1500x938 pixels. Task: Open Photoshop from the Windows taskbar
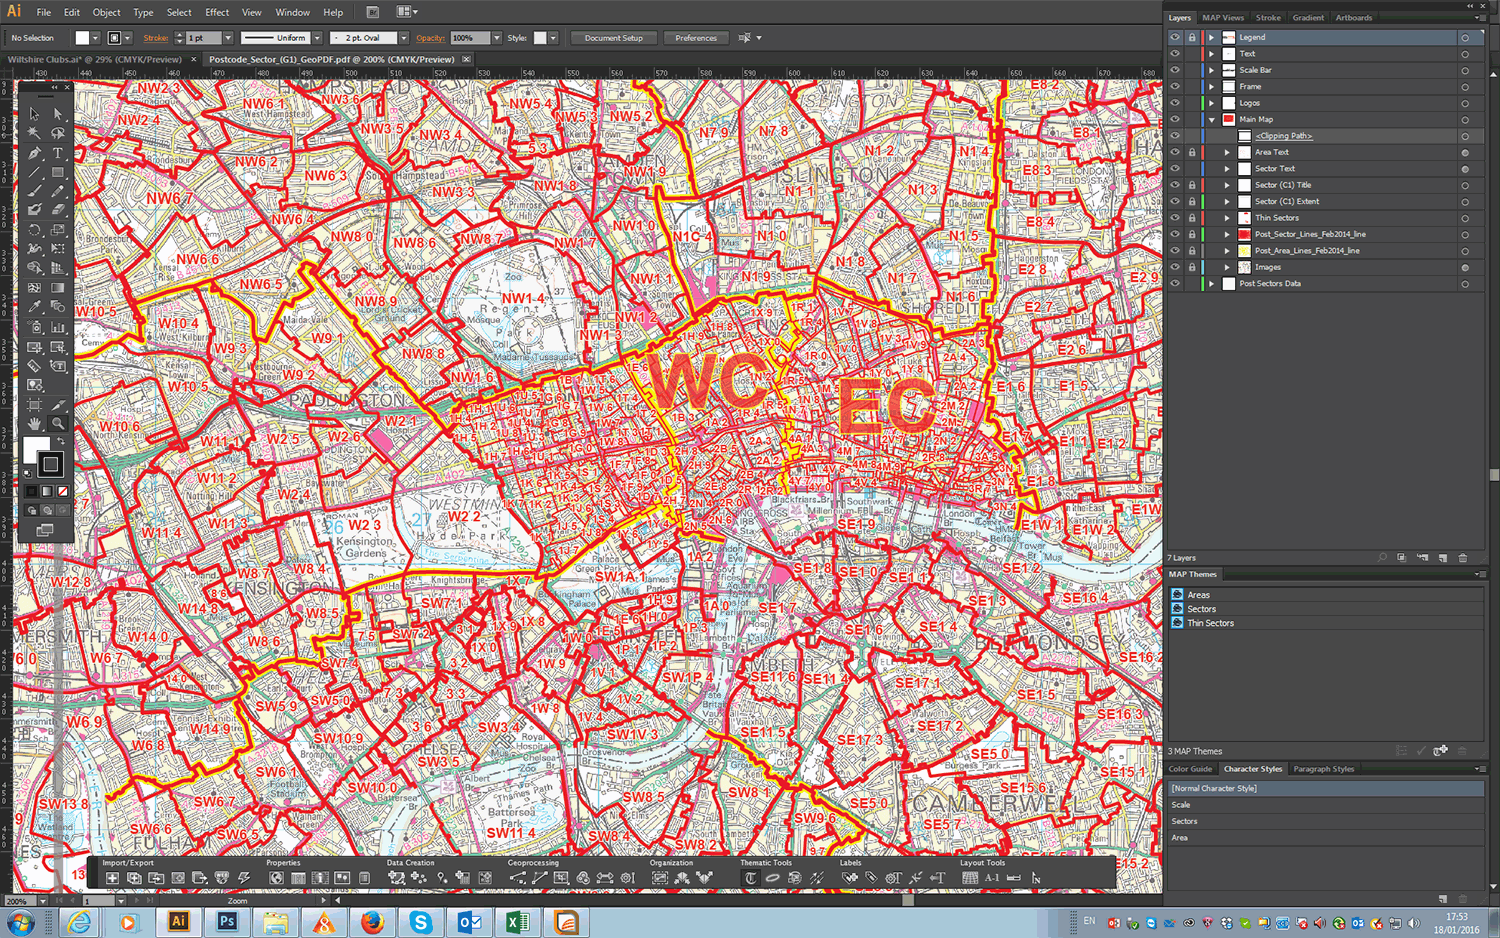tap(227, 922)
